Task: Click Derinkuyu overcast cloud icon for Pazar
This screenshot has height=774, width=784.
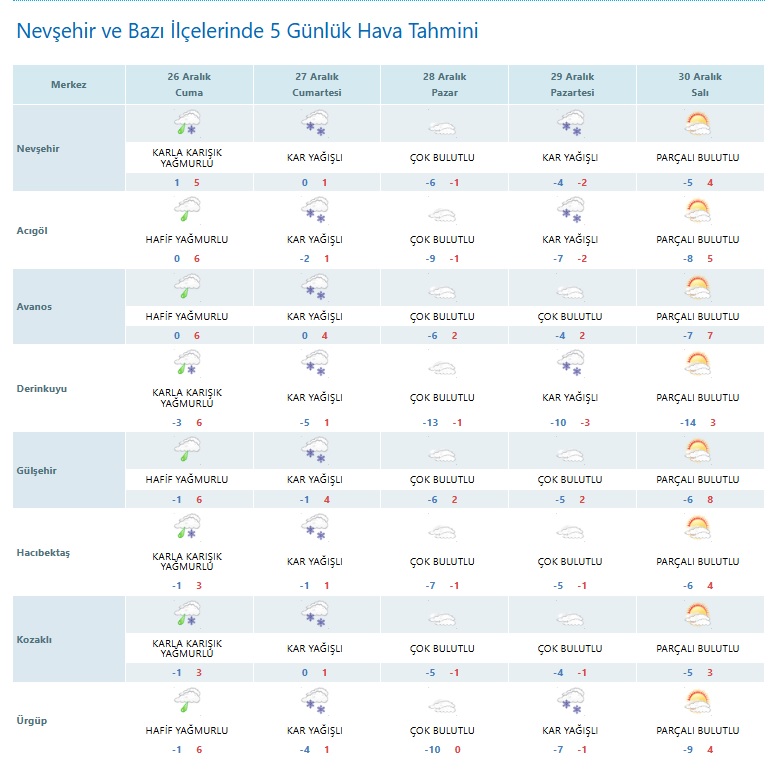Action: pos(442,367)
